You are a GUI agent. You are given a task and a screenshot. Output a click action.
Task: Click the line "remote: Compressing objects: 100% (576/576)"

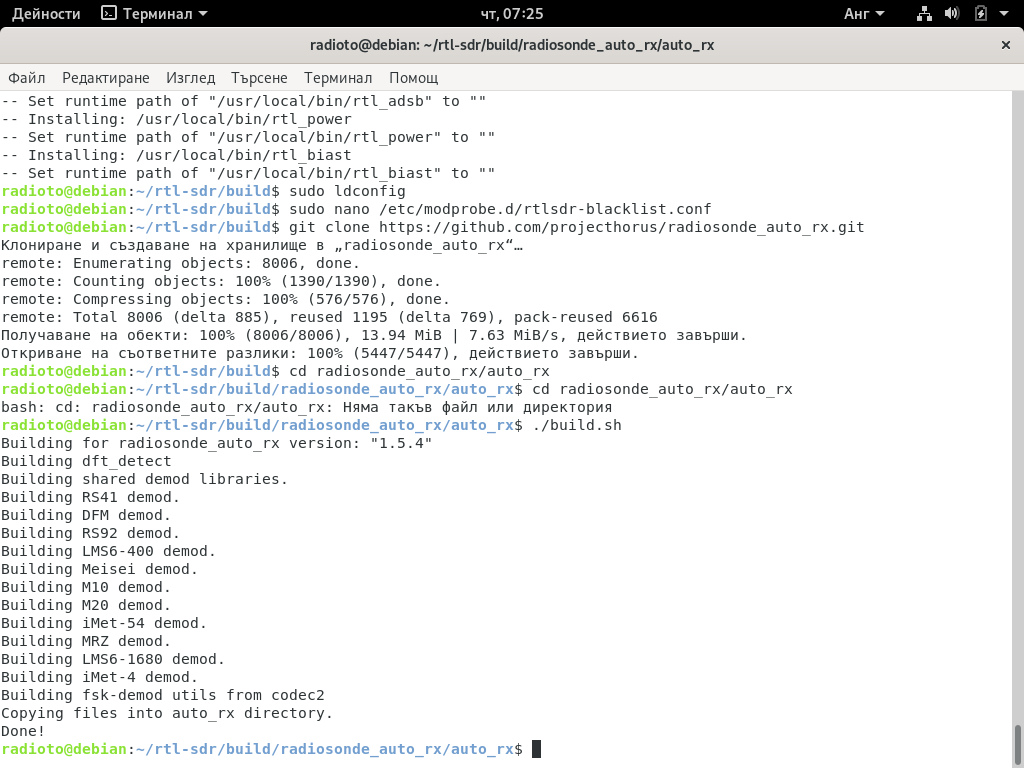[225, 299]
